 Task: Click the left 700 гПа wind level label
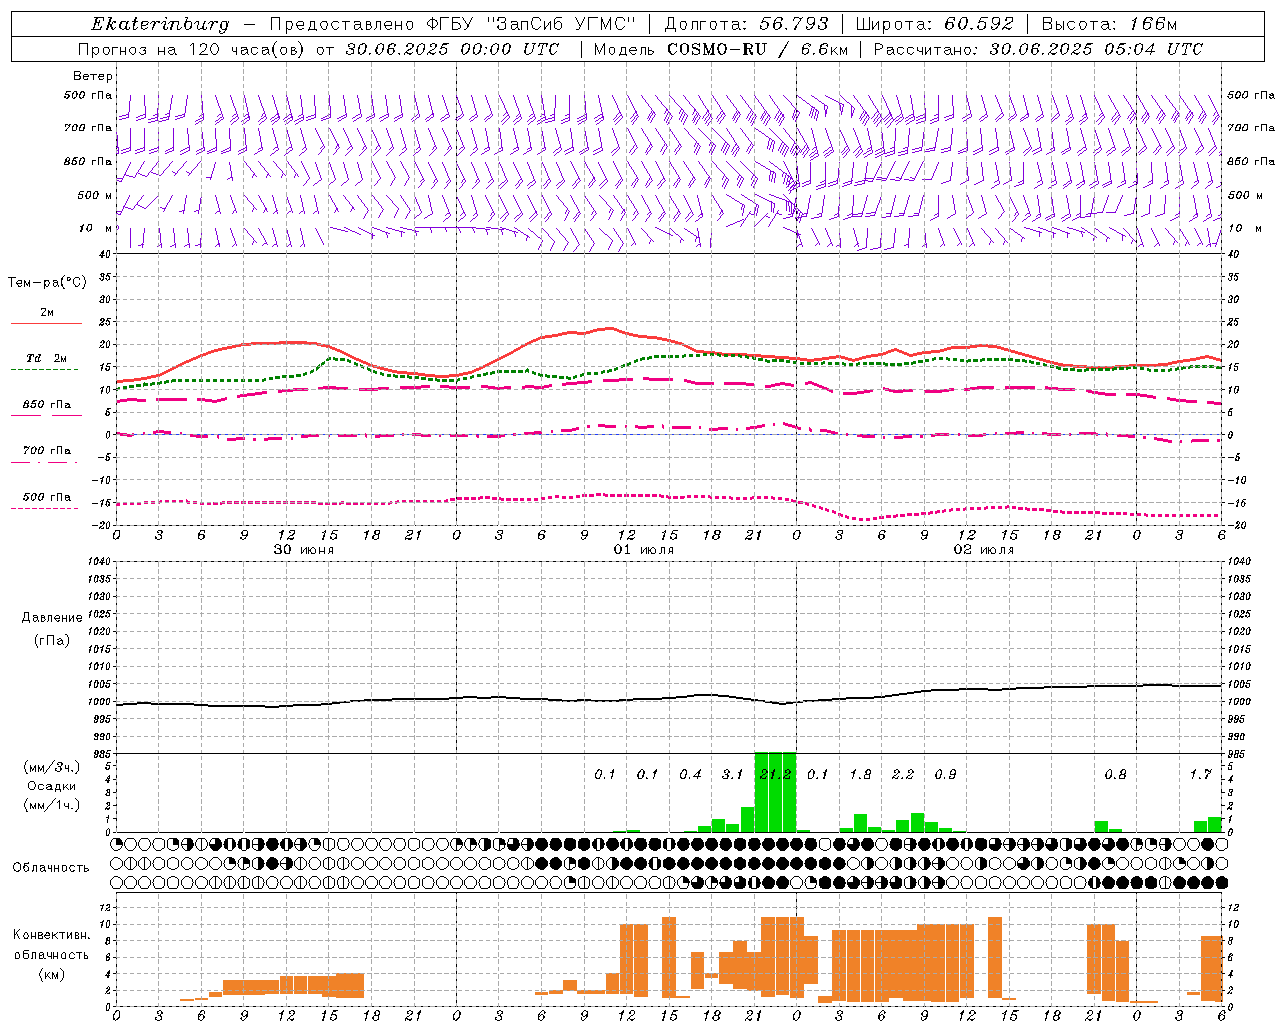(x=88, y=128)
